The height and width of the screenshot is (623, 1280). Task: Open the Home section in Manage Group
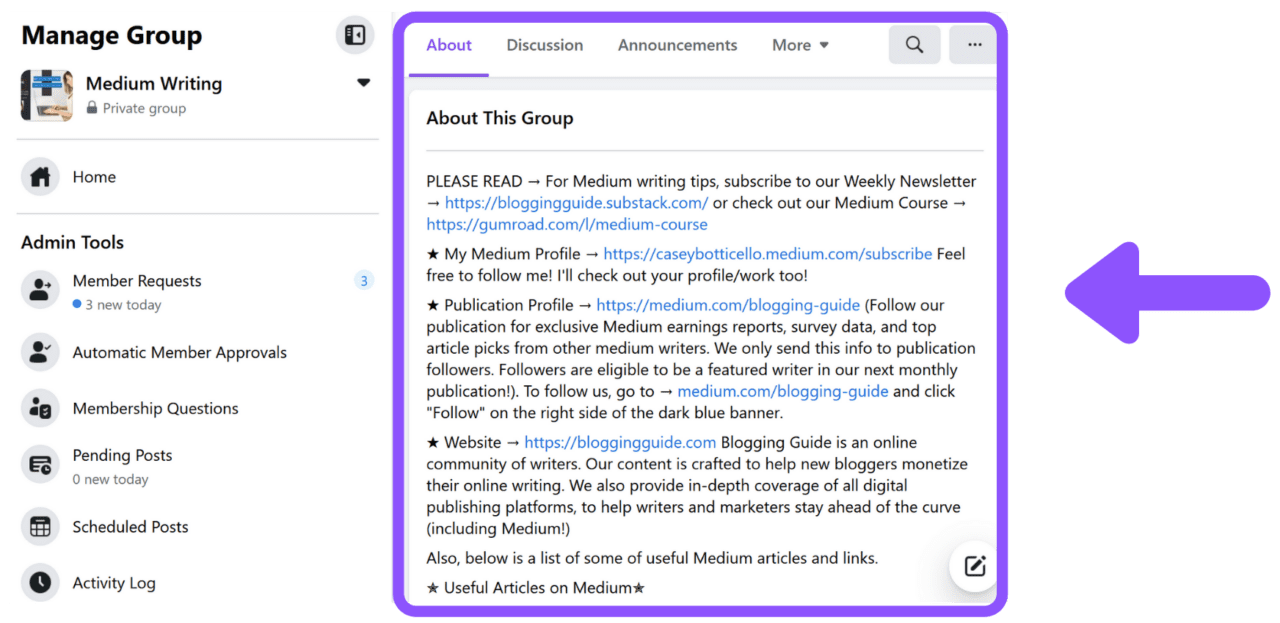94,176
